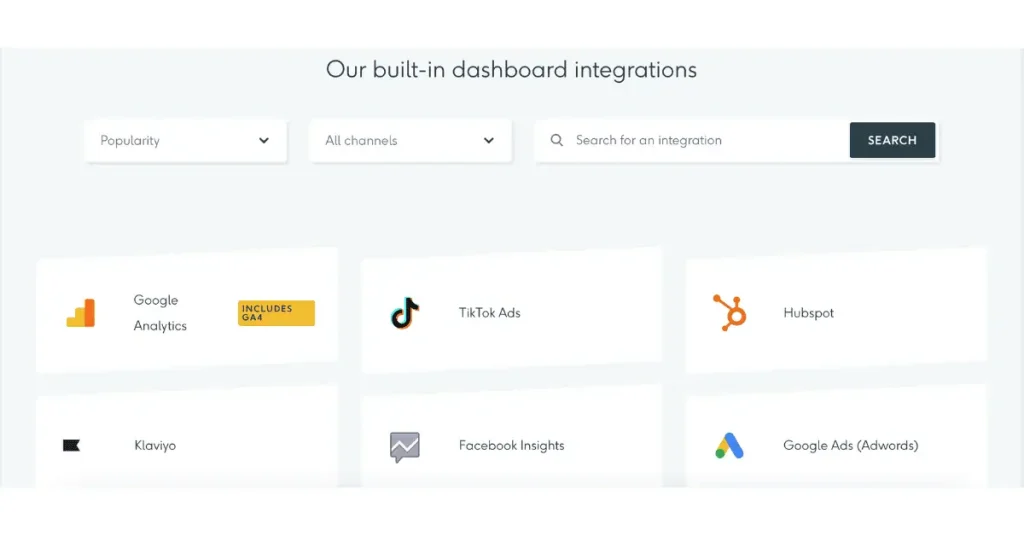
Task: Select the TikTok Ads integration name
Action: (490, 313)
